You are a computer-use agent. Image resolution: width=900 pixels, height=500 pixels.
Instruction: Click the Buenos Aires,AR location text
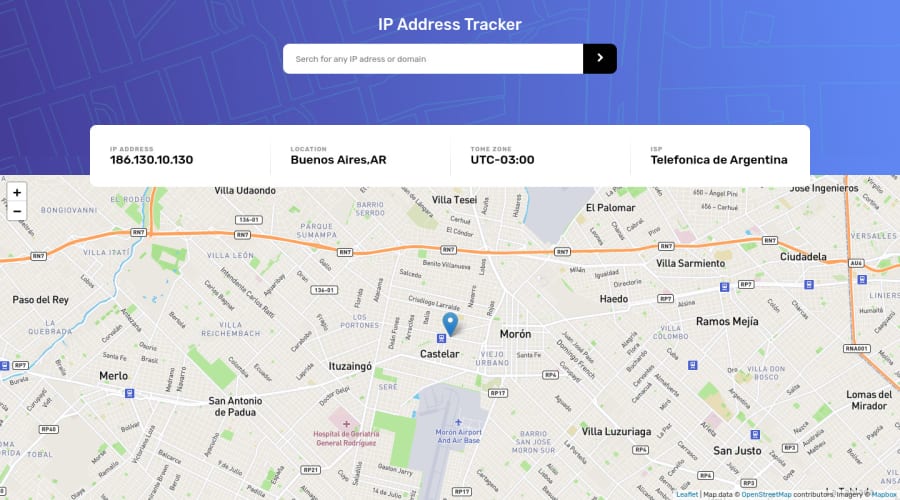pos(339,160)
